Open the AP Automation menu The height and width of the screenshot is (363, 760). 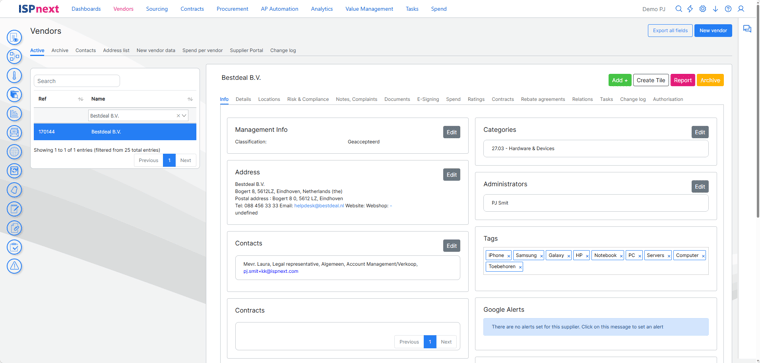279,9
